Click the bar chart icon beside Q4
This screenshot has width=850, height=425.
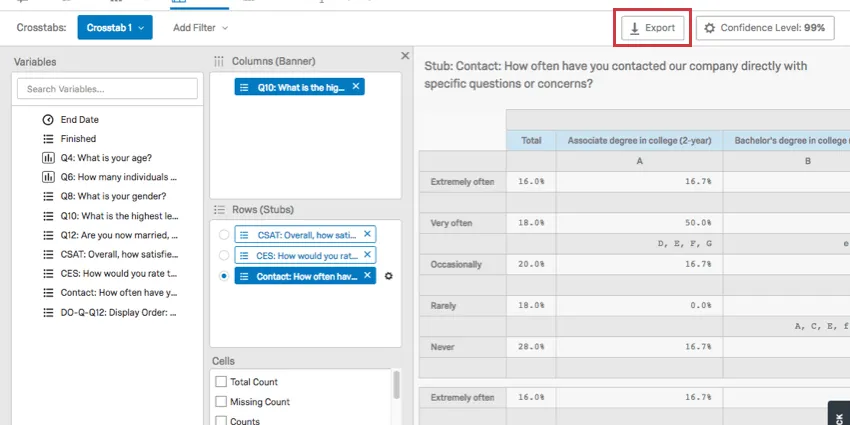pos(48,158)
